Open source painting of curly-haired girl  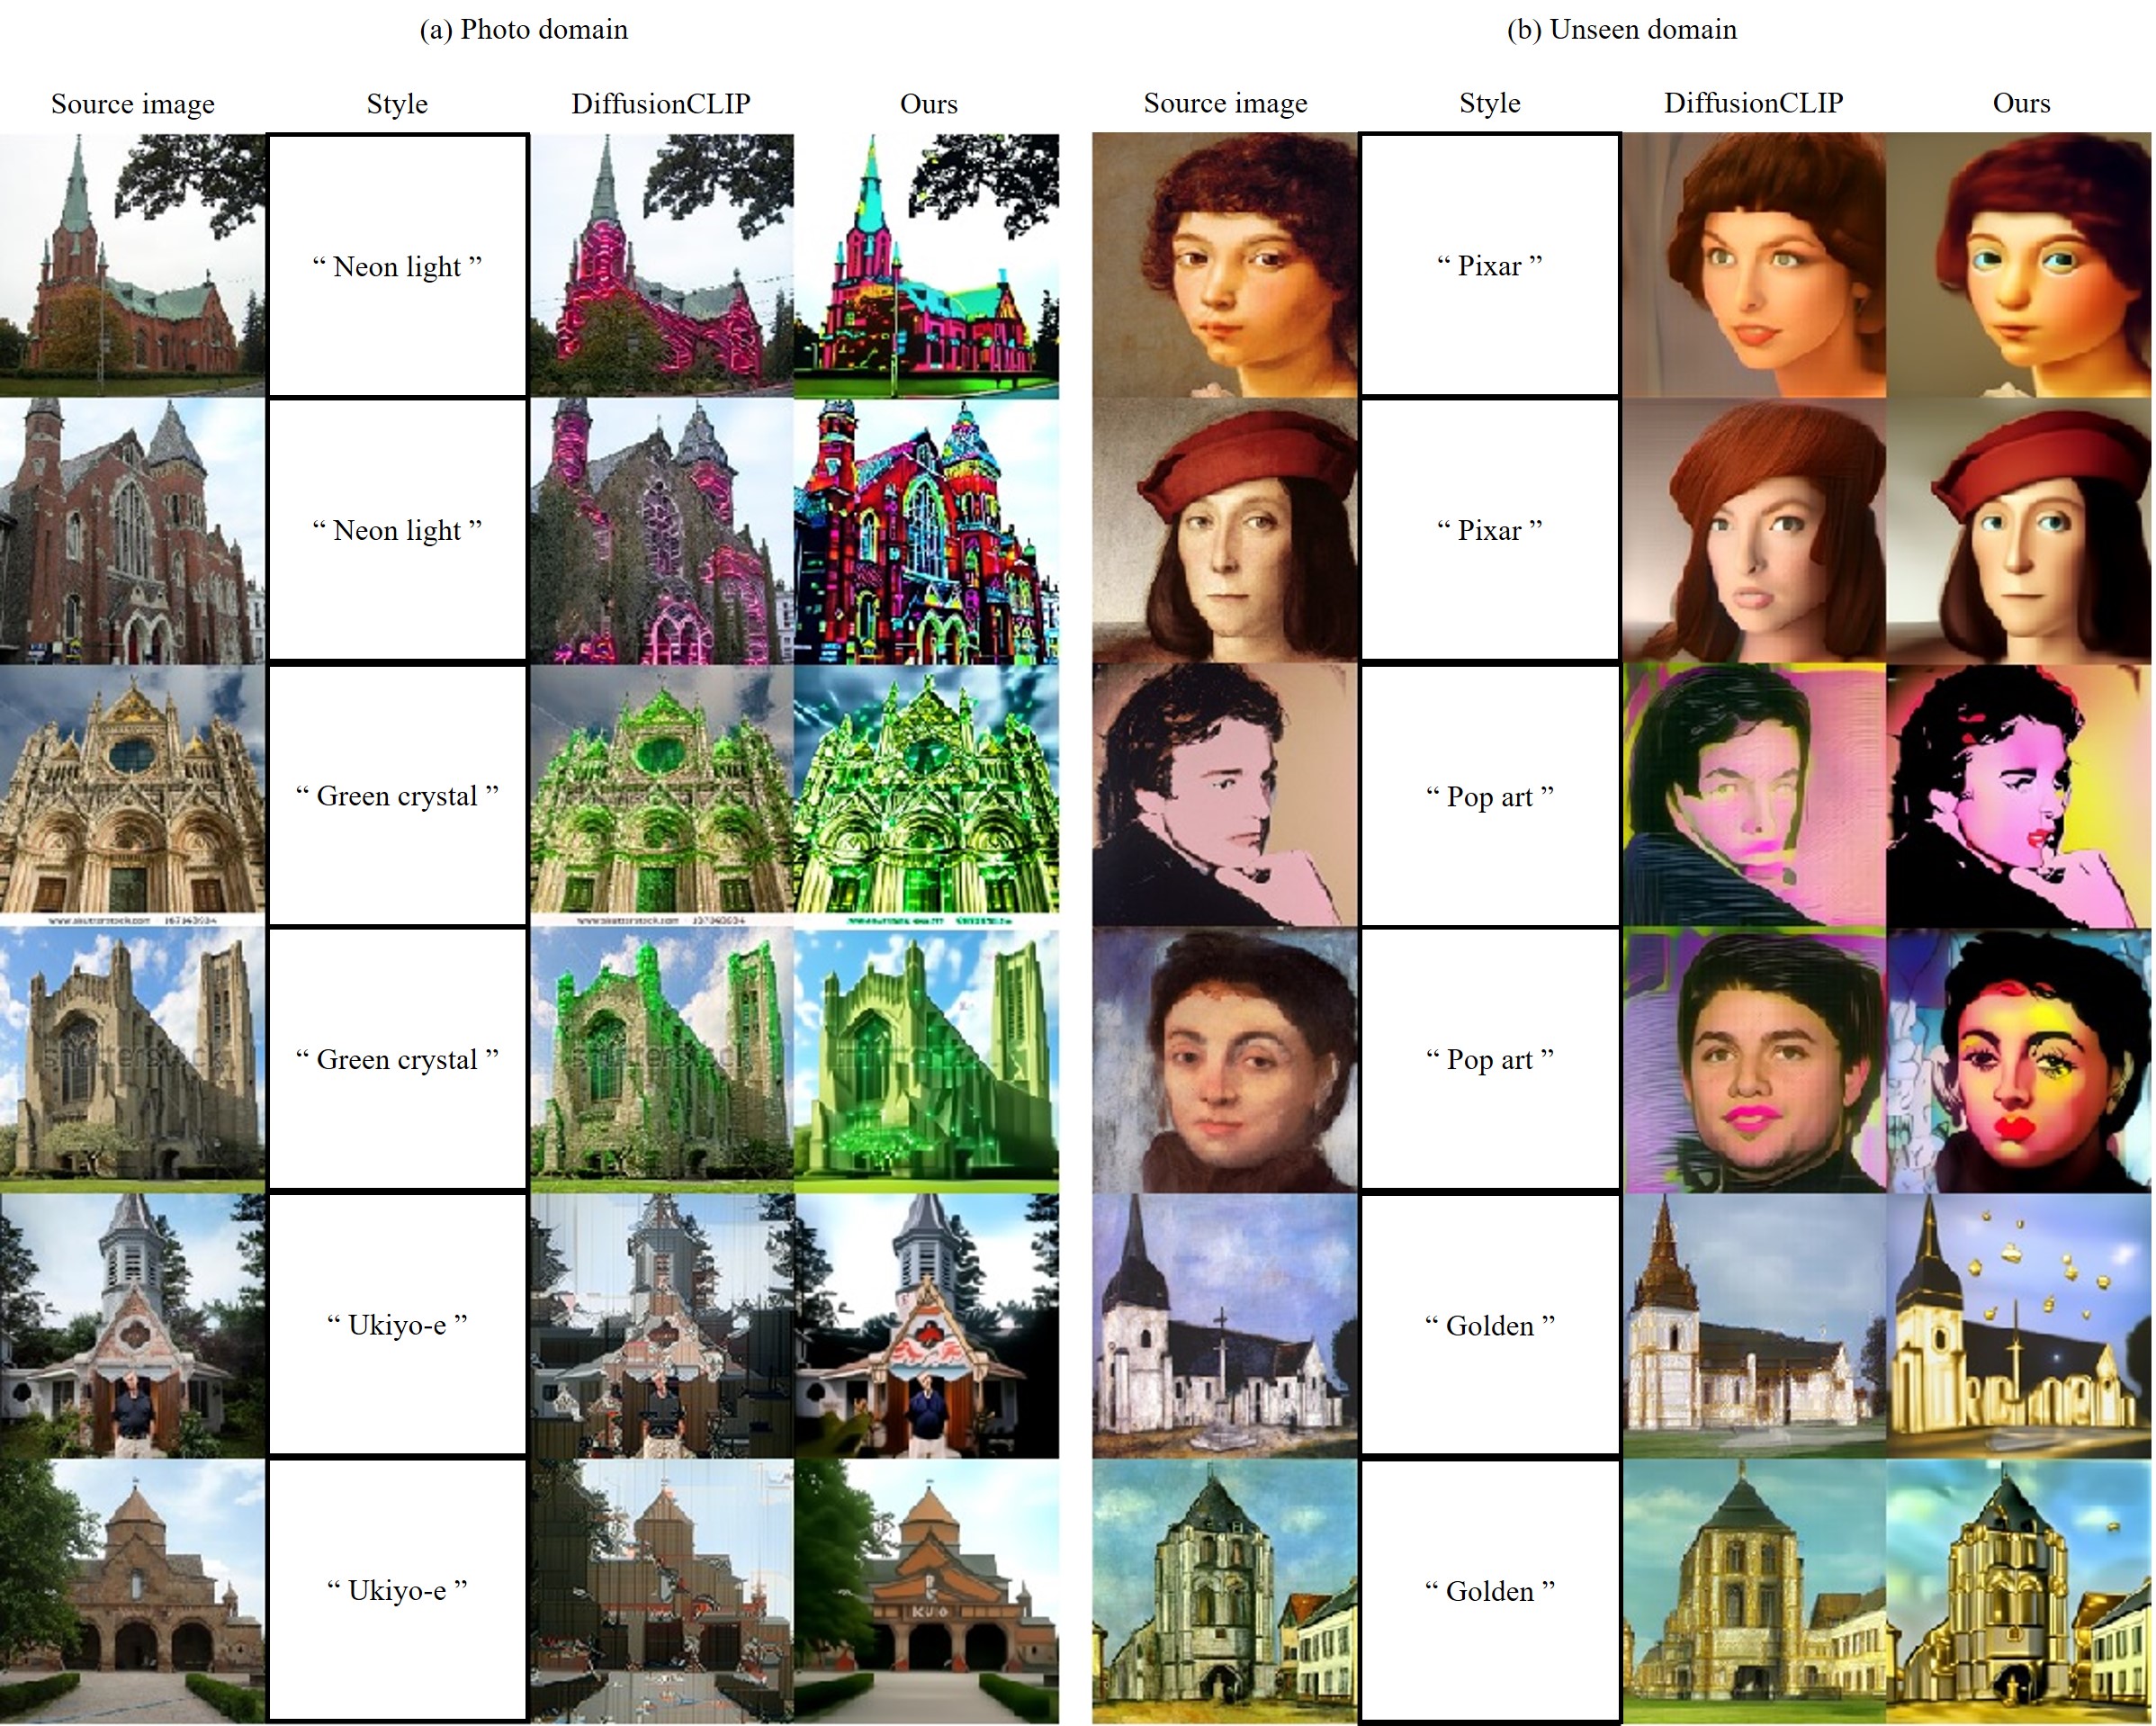[1225, 265]
